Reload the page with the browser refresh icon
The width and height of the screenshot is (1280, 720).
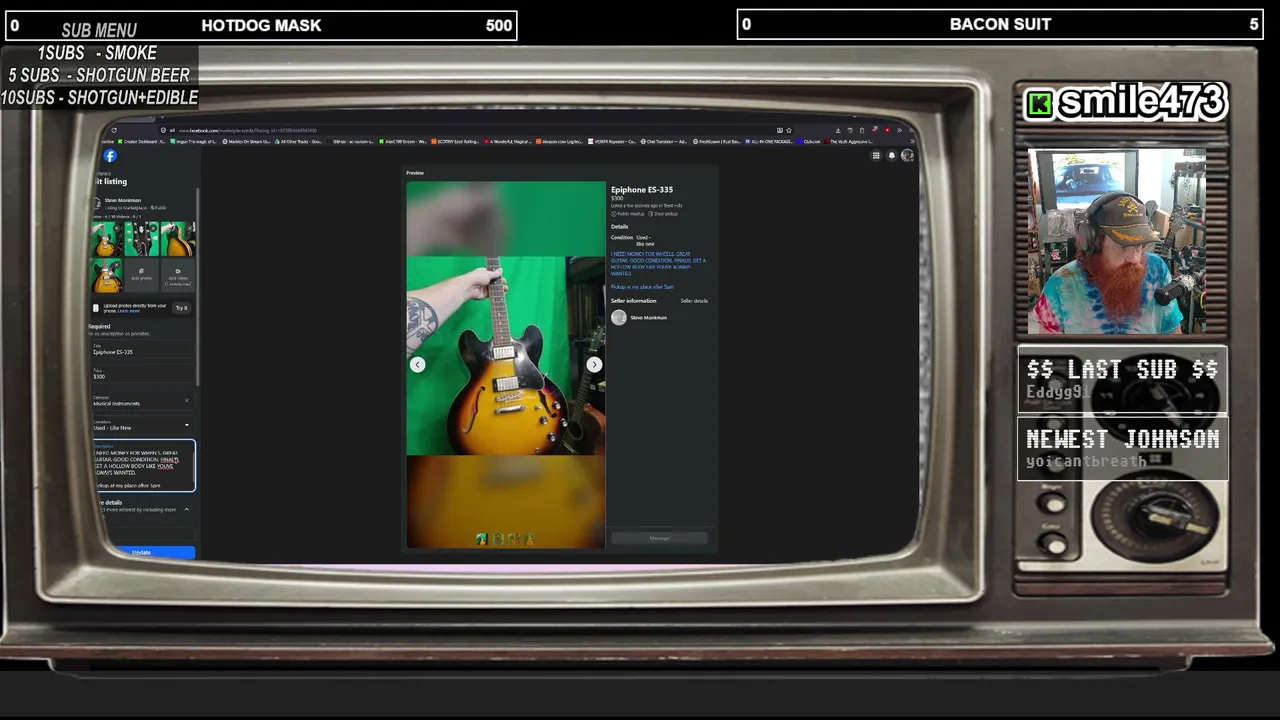tap(114, 130)
